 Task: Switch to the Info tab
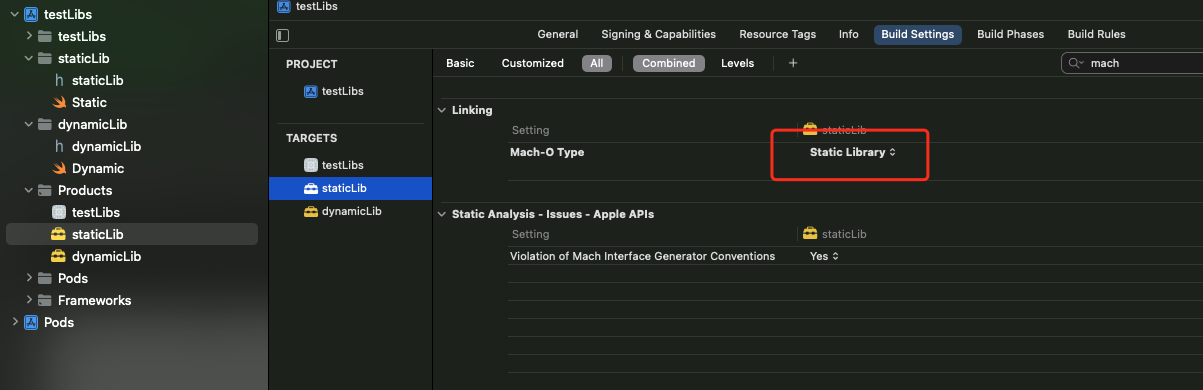point(848,34)
